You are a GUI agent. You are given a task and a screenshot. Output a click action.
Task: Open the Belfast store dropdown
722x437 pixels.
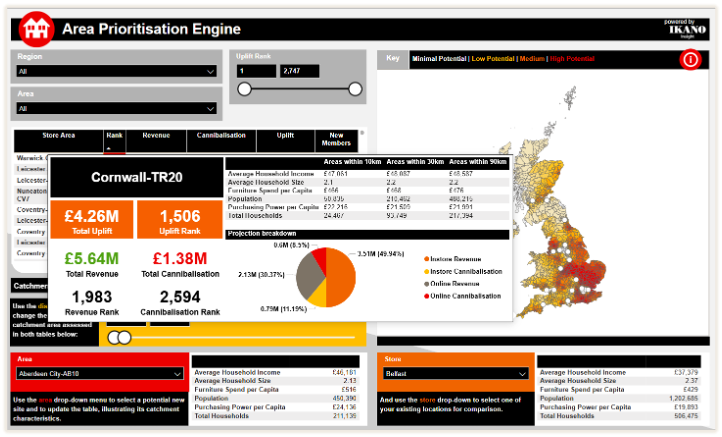tap(455, 373)
